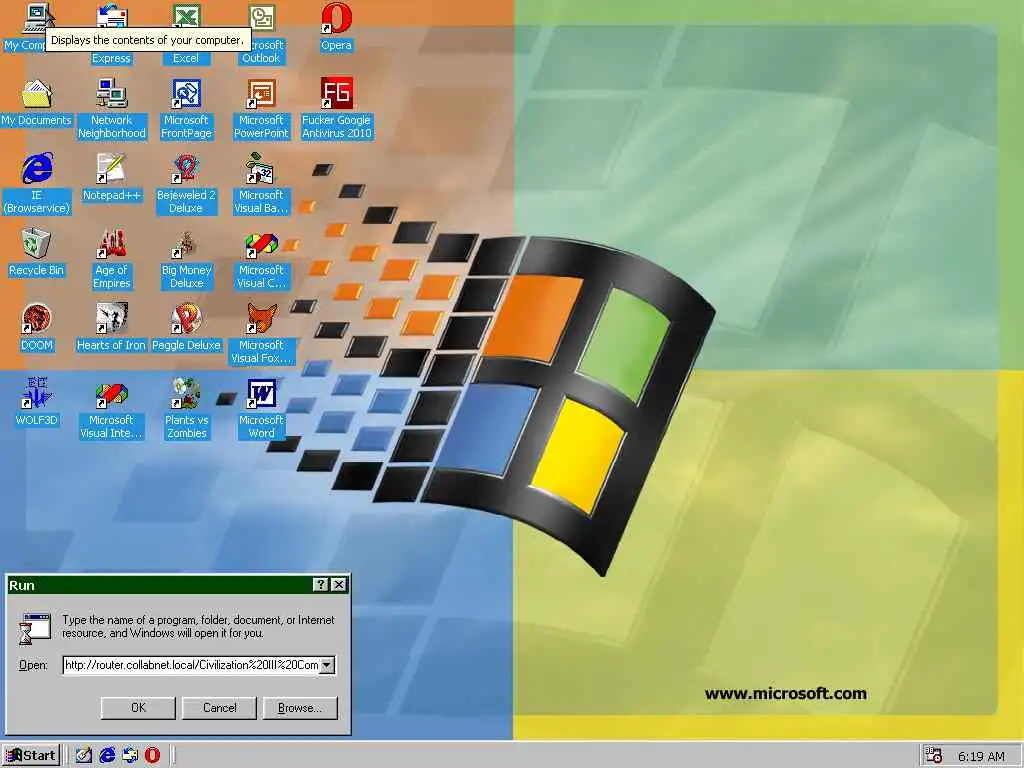Click the system tray scheduler icon

point(934,756)
